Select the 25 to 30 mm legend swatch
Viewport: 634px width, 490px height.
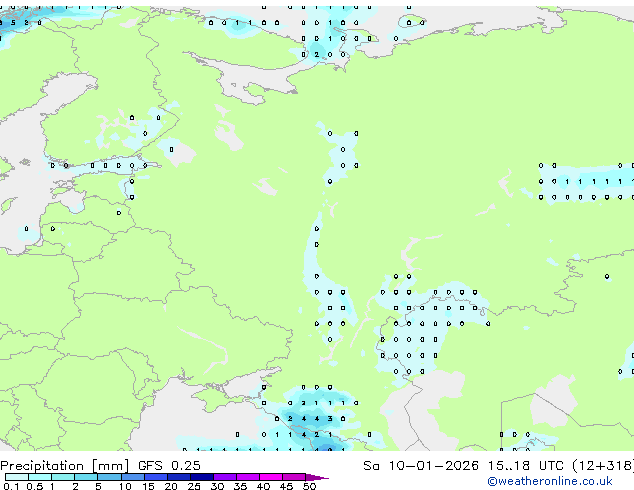coord(201,477)
